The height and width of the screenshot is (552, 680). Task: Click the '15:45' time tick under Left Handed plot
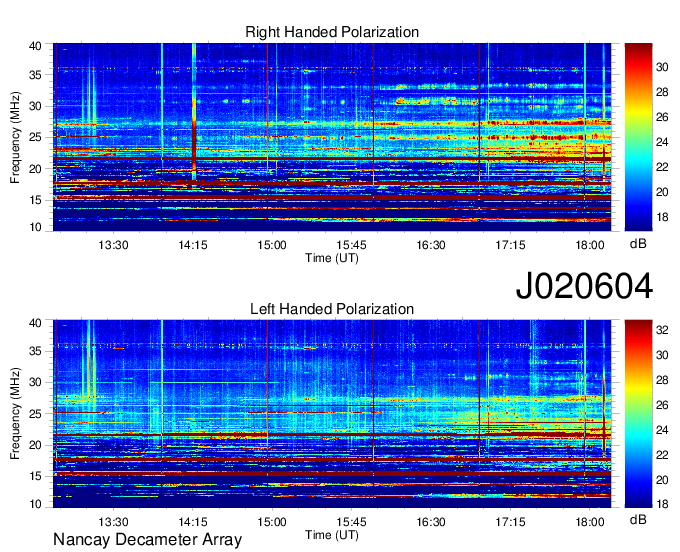click(x=351, y=522)
